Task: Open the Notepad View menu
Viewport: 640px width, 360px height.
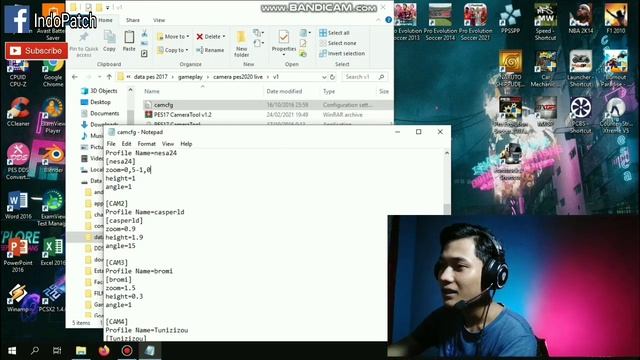Action: tap(168, 144)
